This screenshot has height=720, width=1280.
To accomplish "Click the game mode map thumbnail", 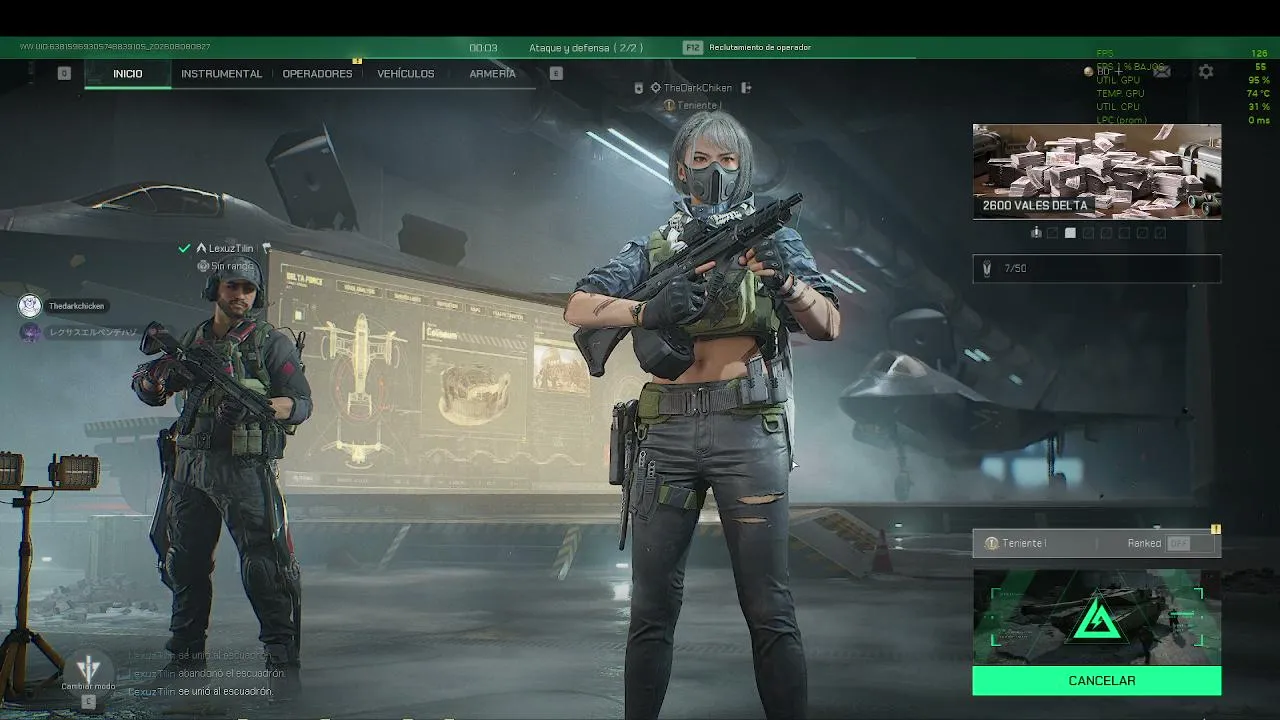I will [x=1097, y=618].
